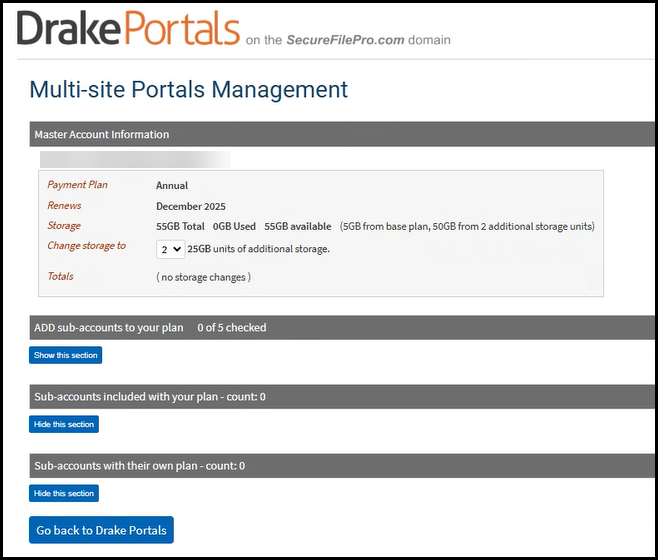Image resolution: width=658 pixels, height=560 pixels.
Task: Click the Master Account Information header
Action: pyautogui.click(x=342, y=134)
